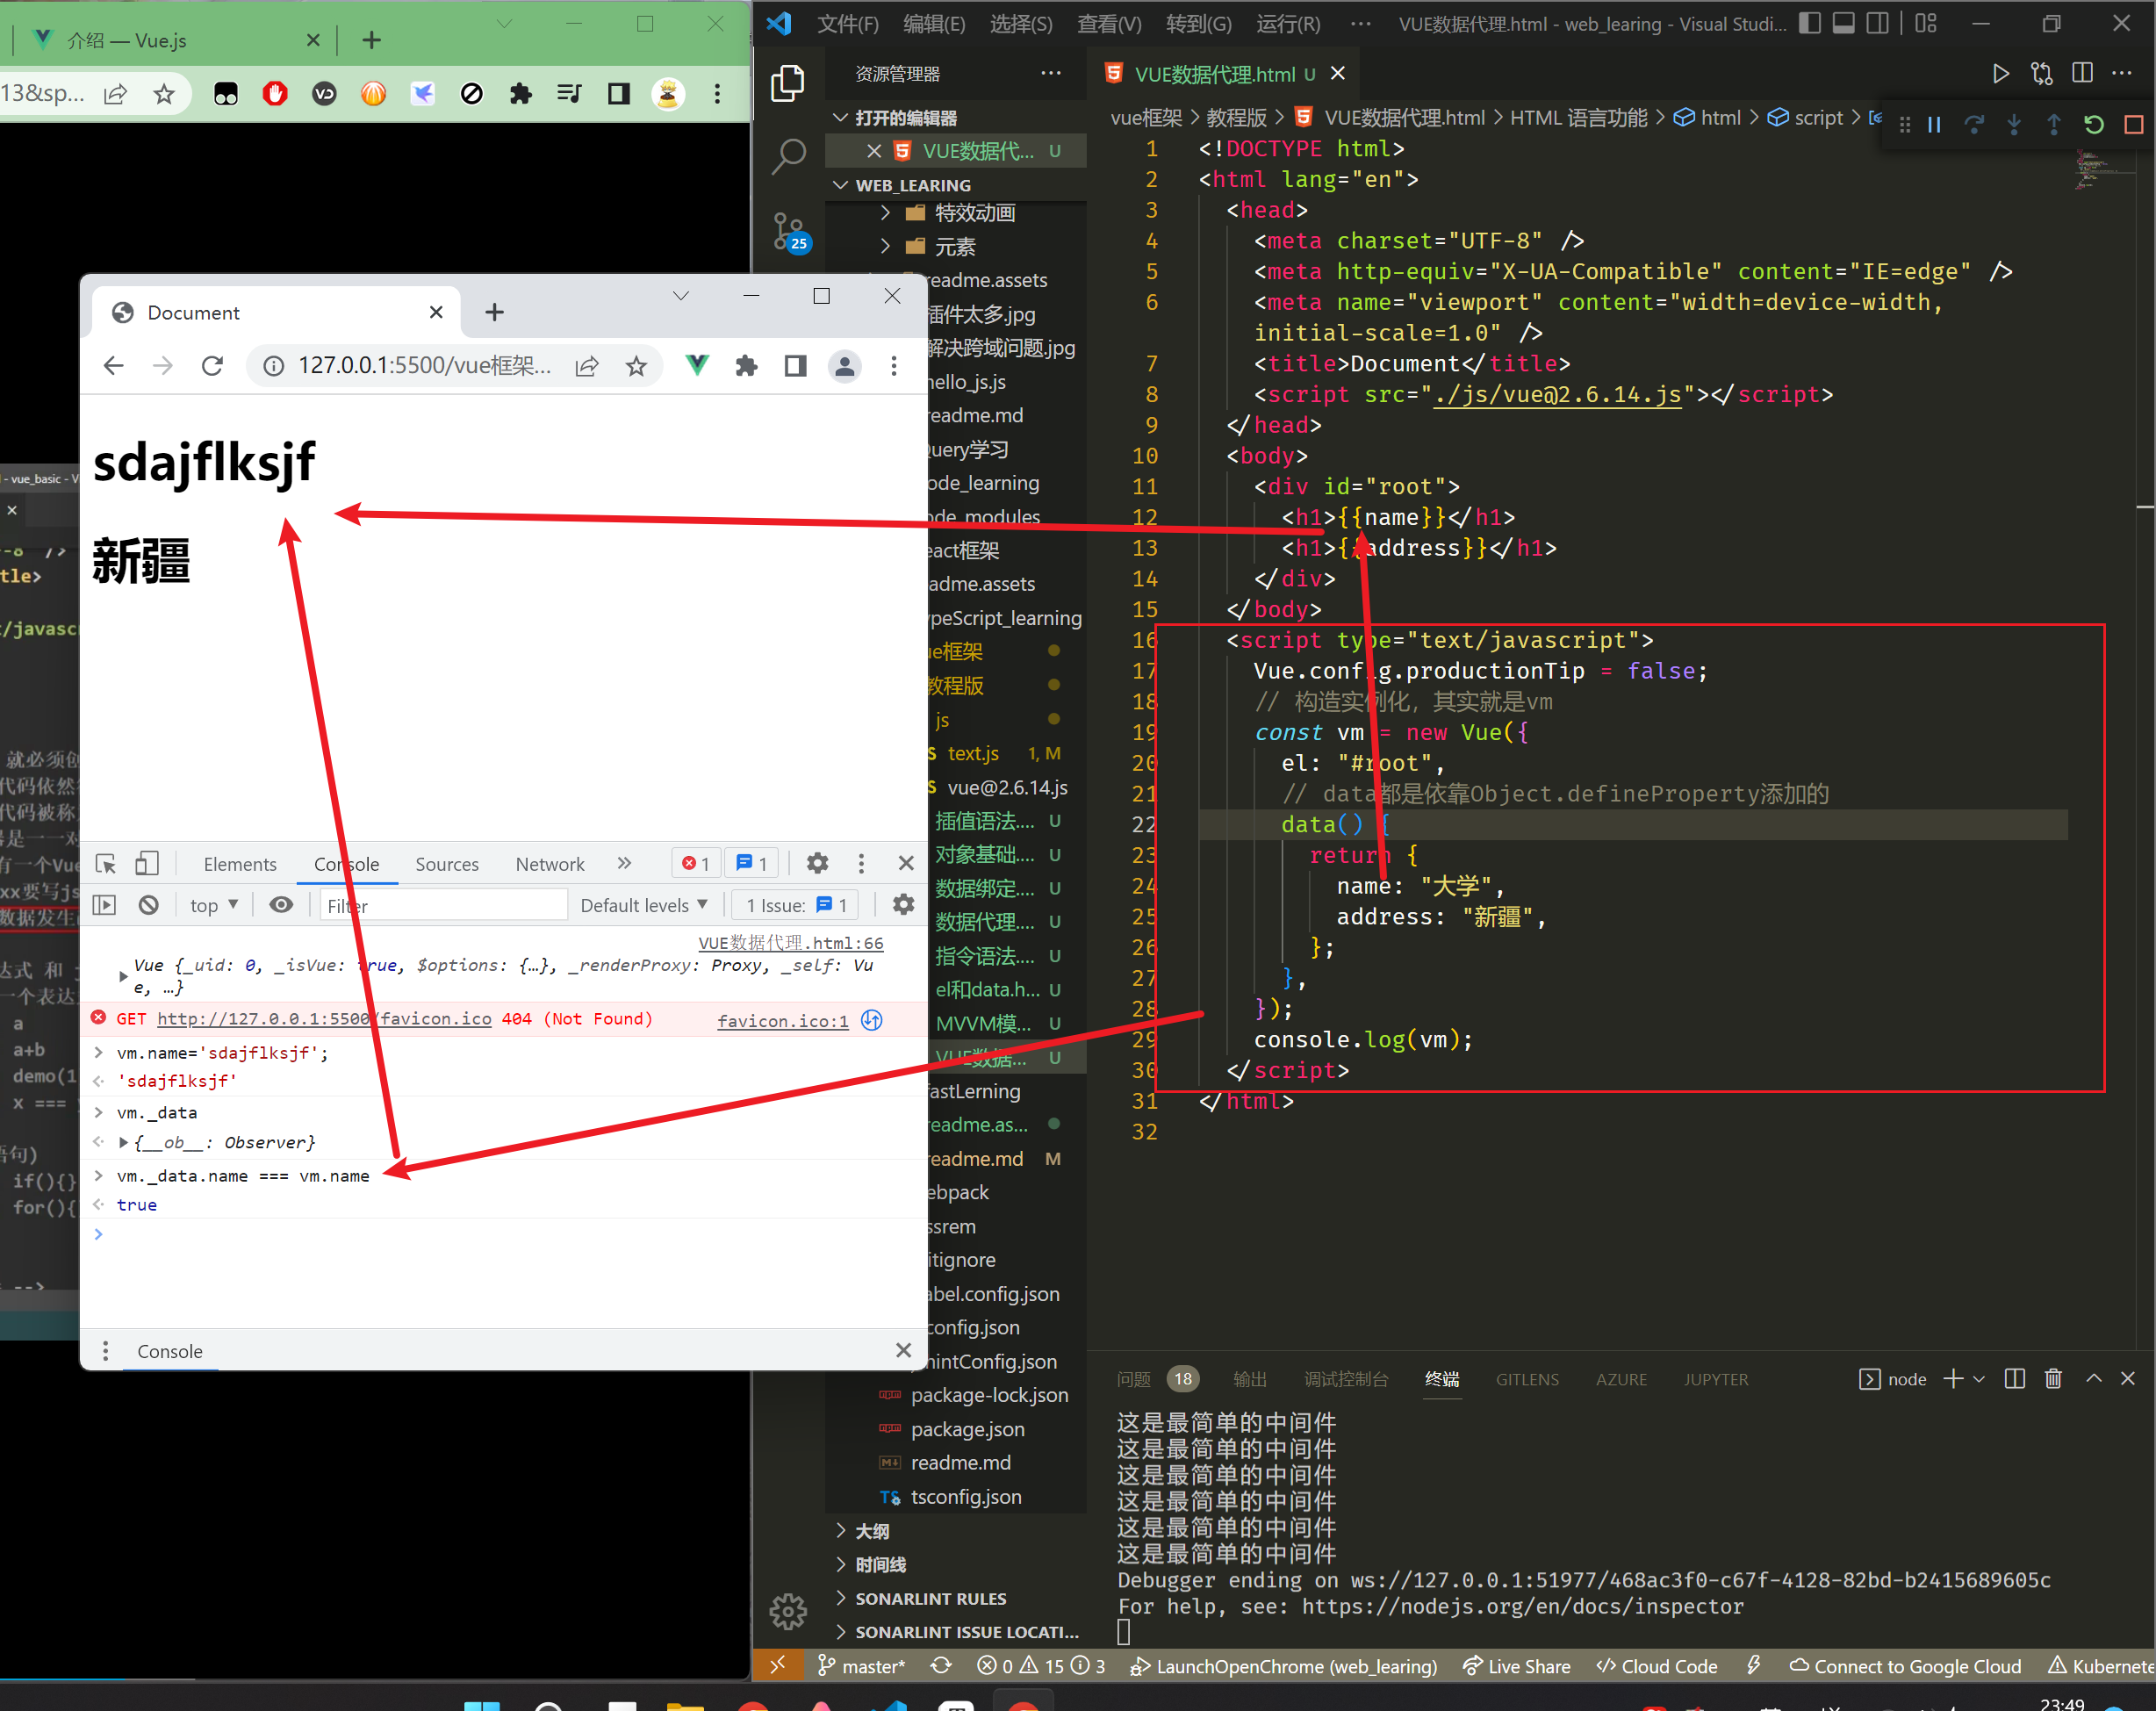Open the 运行(R) menu in VS Code
The width and height of the screenshot is (2156, 1711).
[1287, 24]
